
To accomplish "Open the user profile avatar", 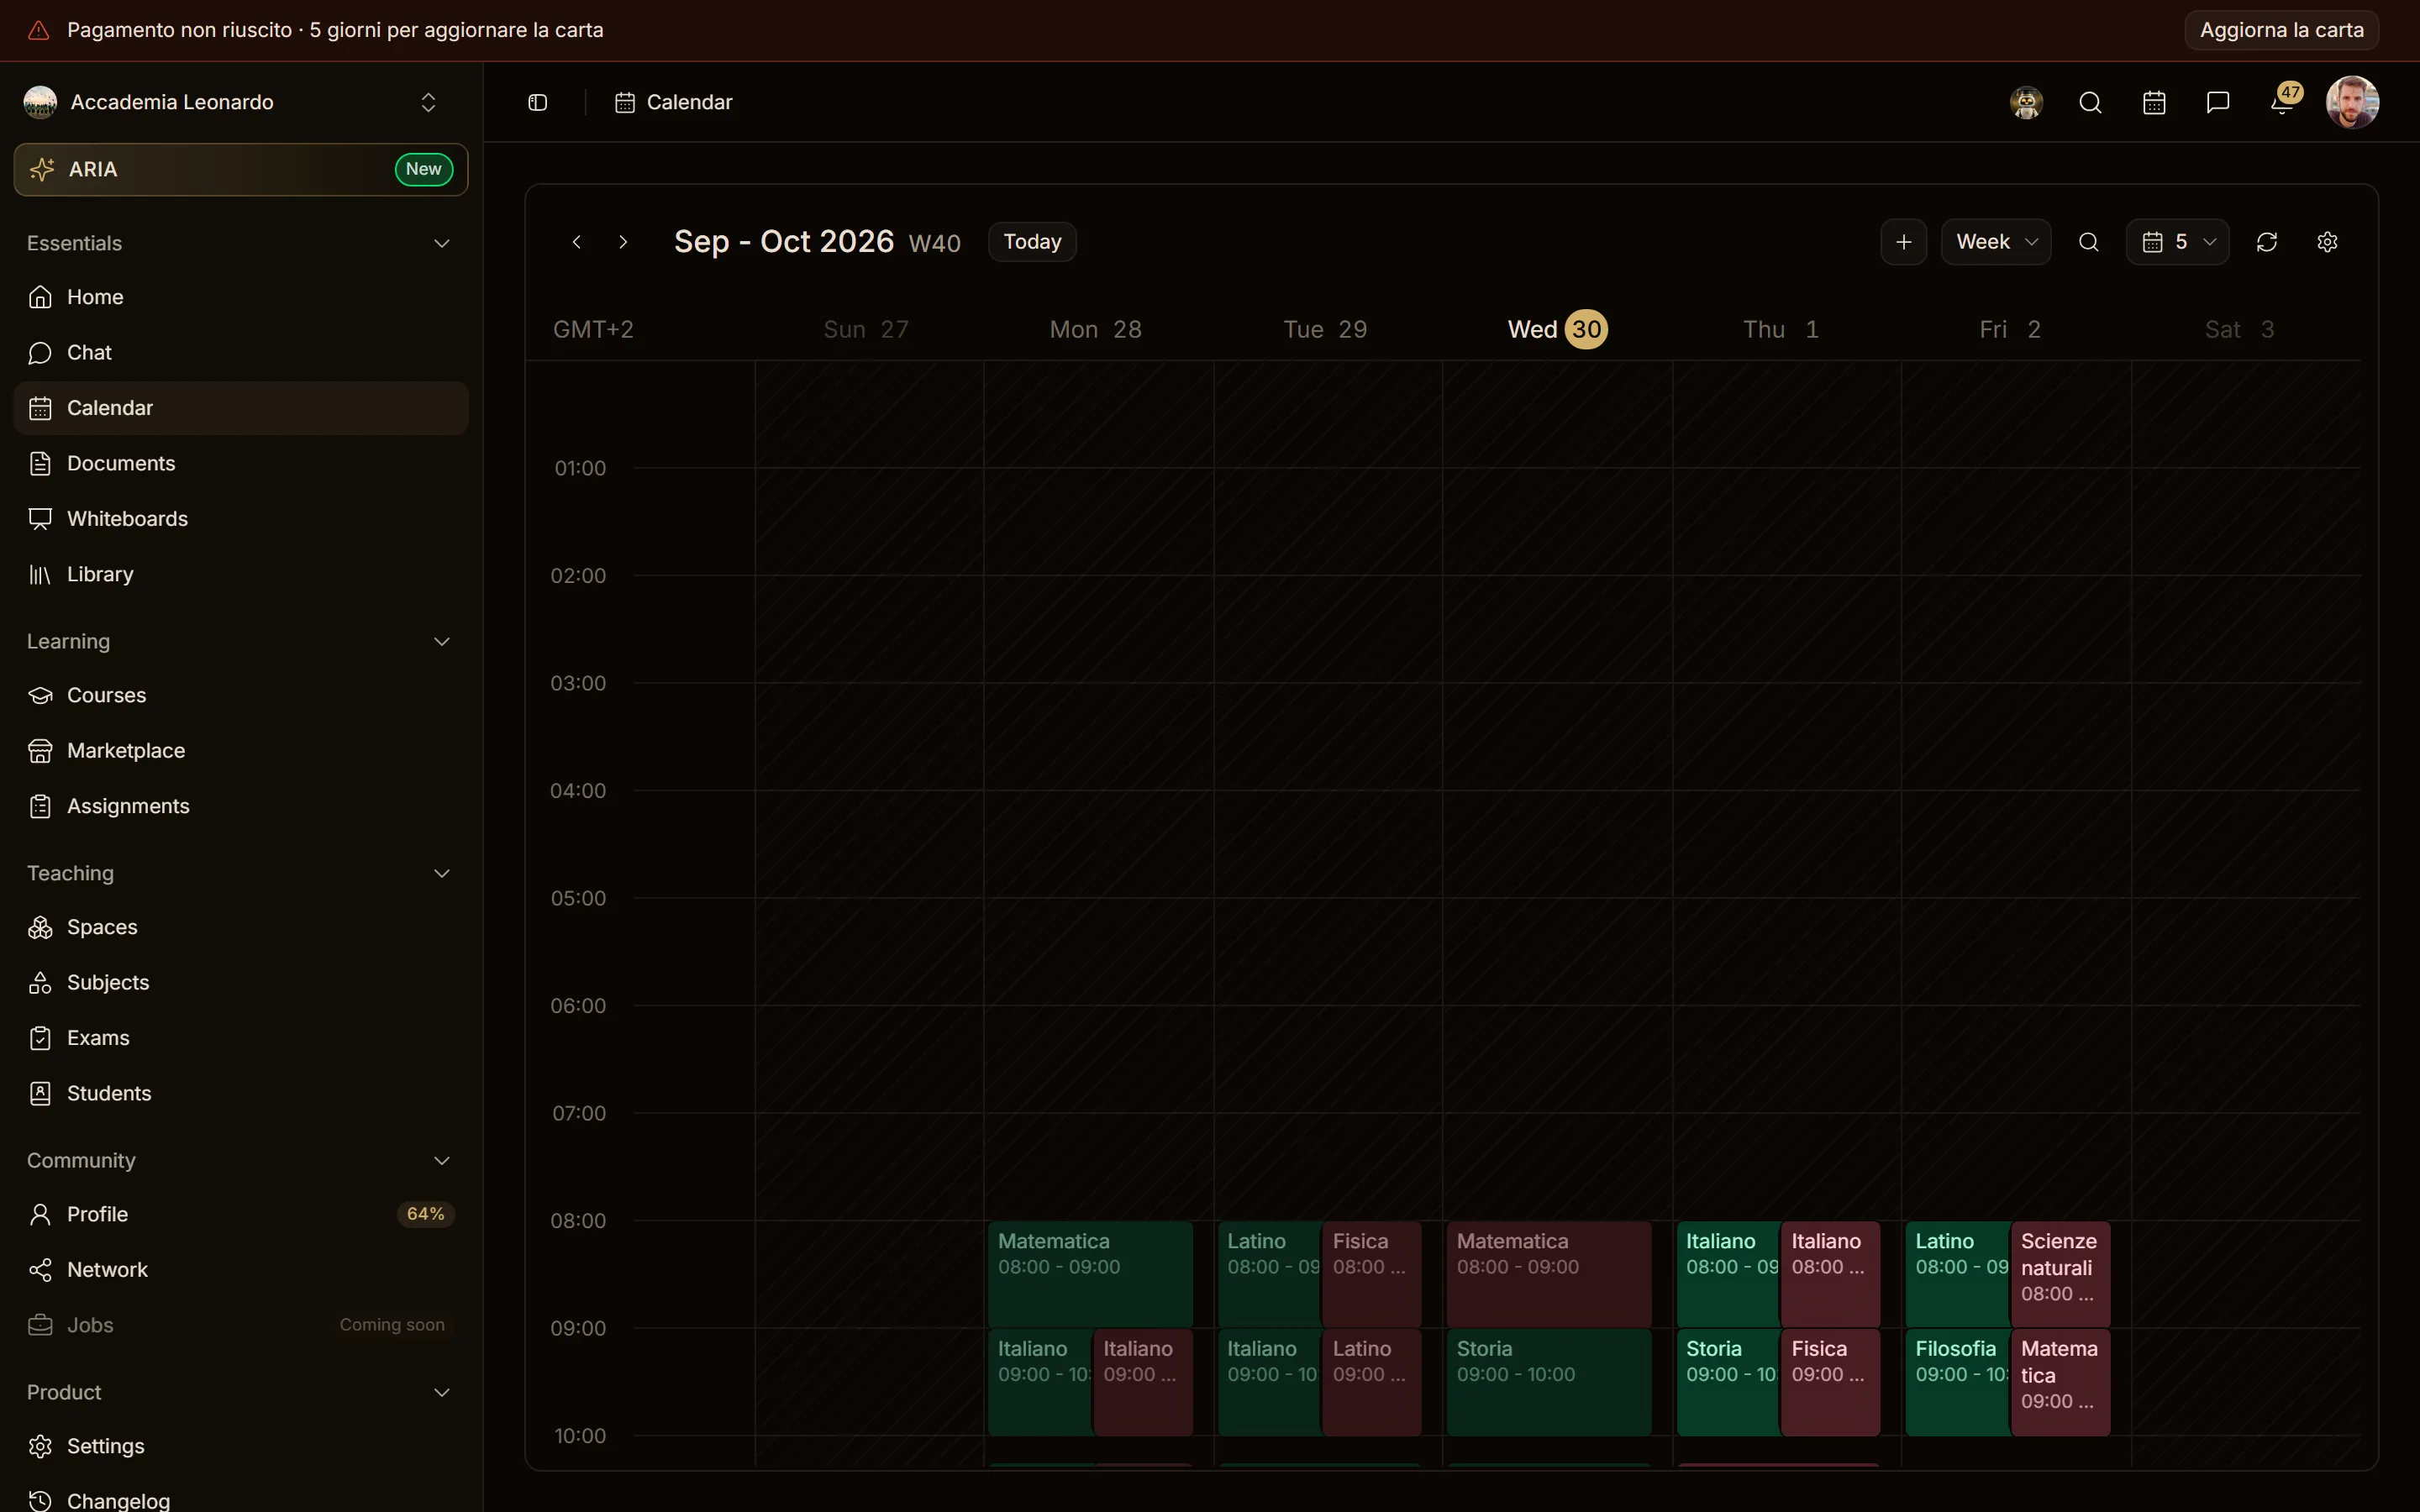I will pyautogui.click(x=2352, y=102).
